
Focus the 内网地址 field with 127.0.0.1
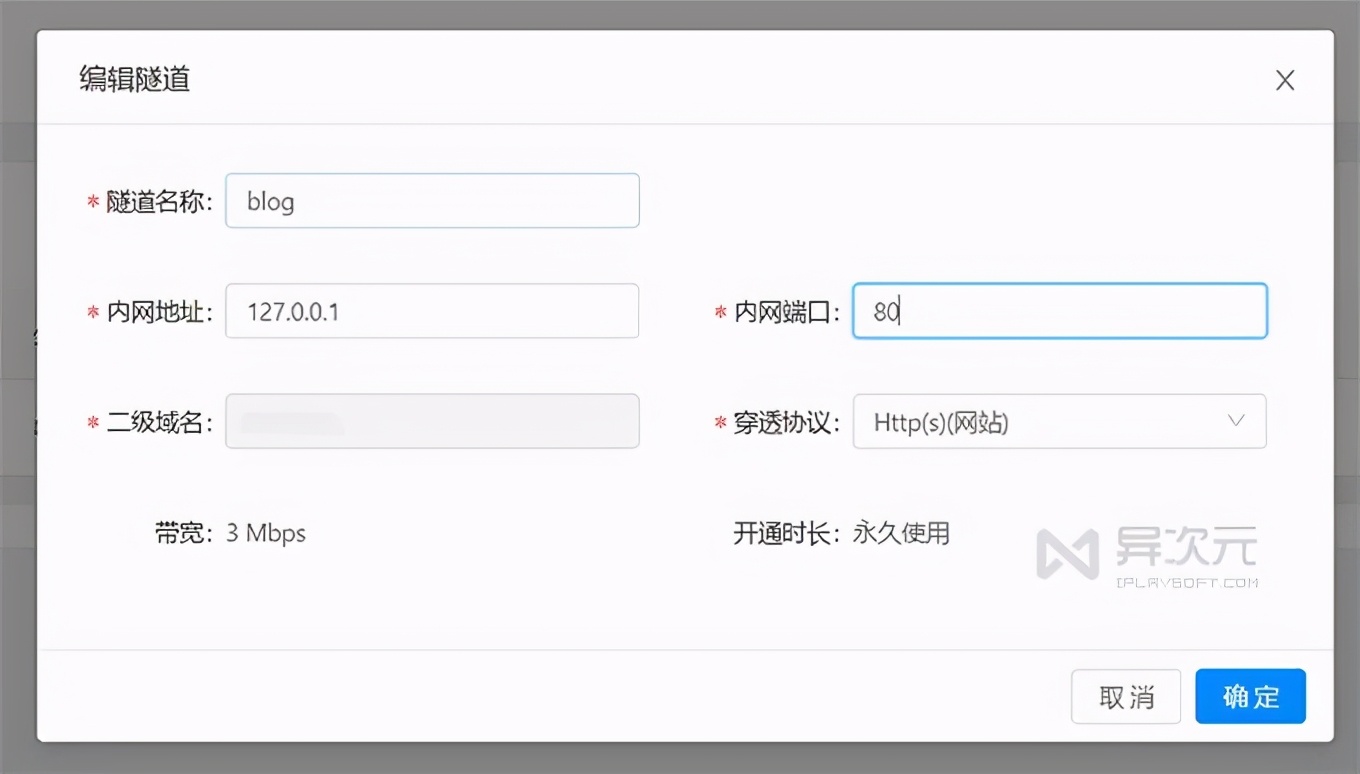tap(432, 311)
